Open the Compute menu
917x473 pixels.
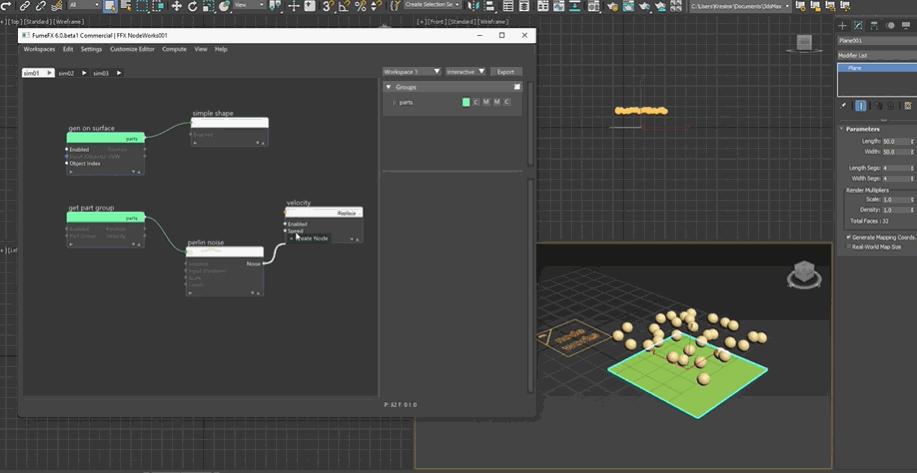tap(174, 49)
